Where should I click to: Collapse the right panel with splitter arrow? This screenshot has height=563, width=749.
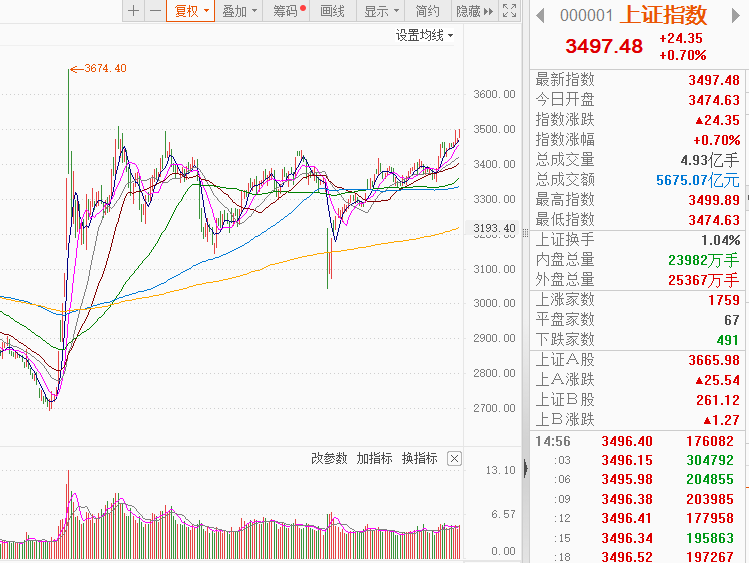pos(524,468)
